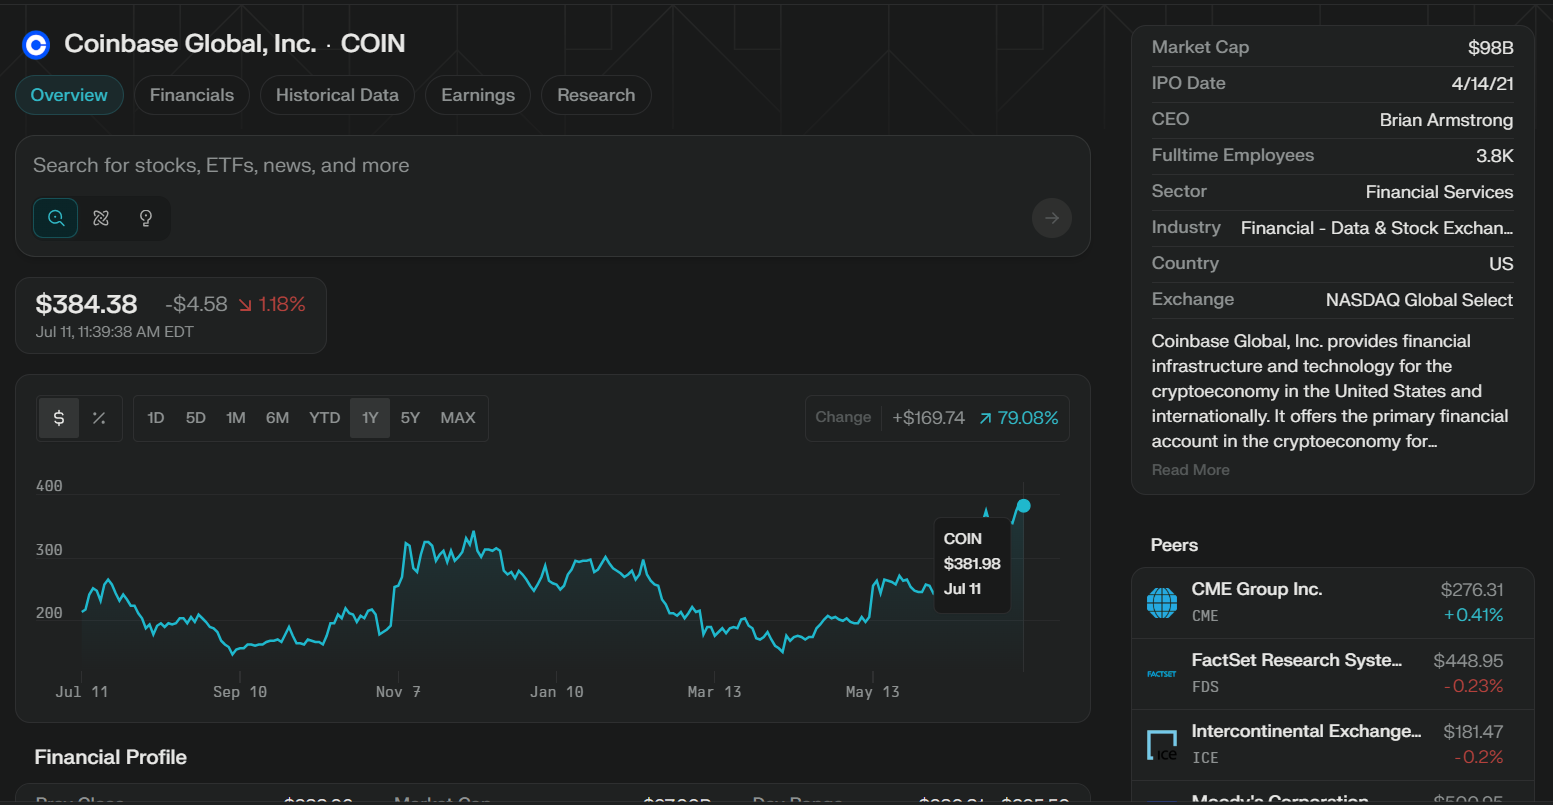
Task: Click the $384.38 current price
Action: point(86,304)
